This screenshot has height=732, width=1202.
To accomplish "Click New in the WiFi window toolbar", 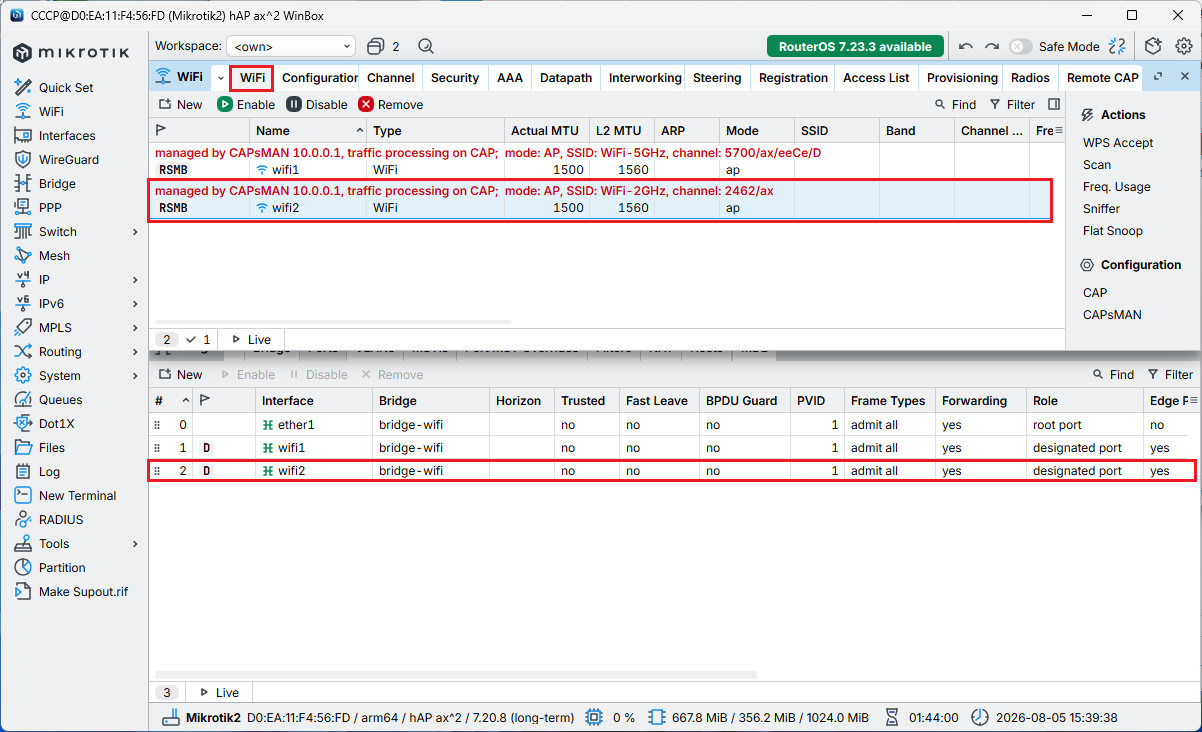I will point(180,104).
